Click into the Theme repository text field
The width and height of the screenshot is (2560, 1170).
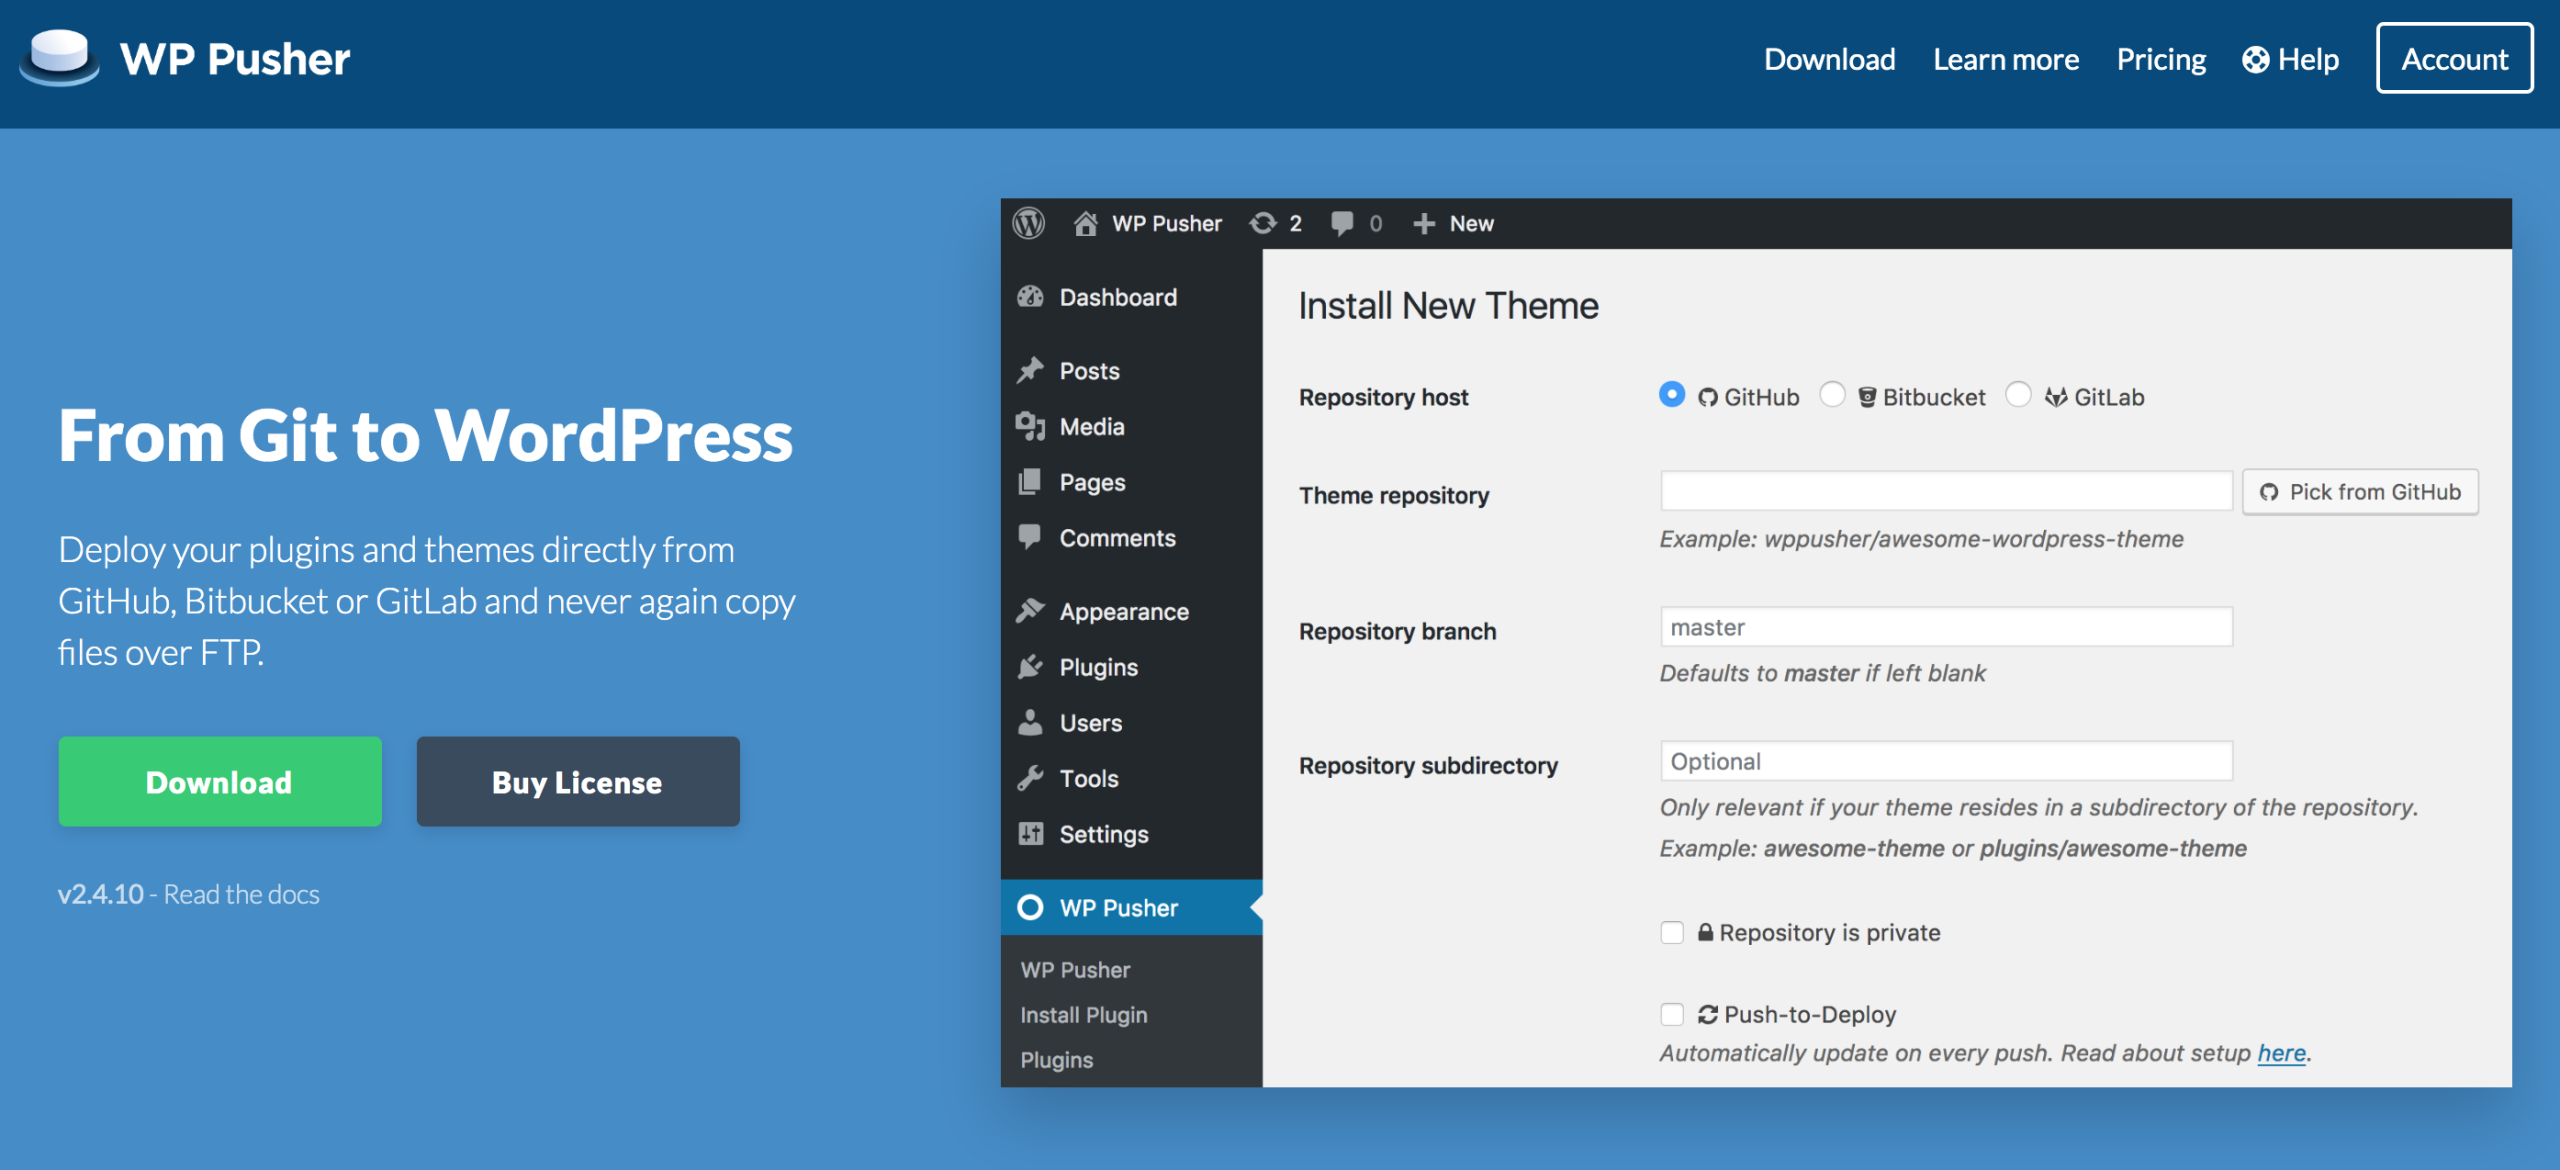pos(1945,492)
